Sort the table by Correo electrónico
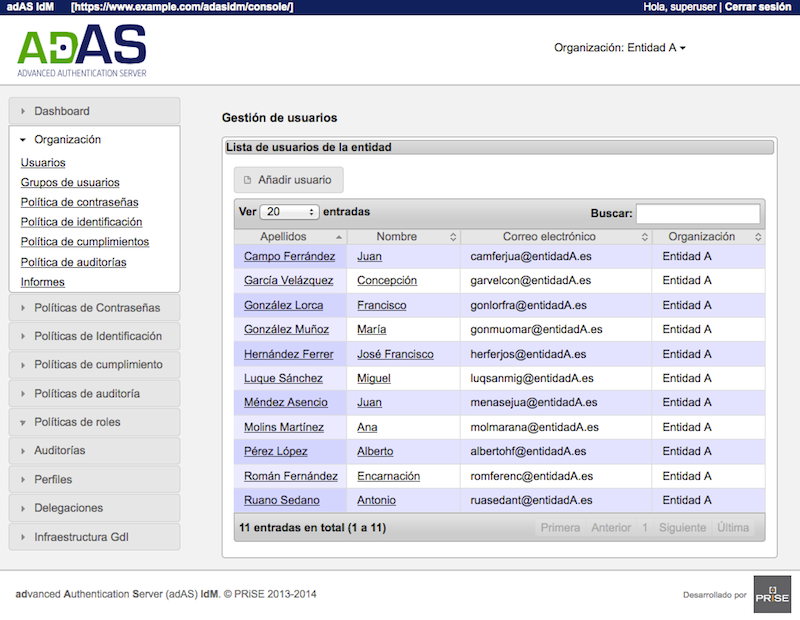800x620 pixels. (556, 237)
